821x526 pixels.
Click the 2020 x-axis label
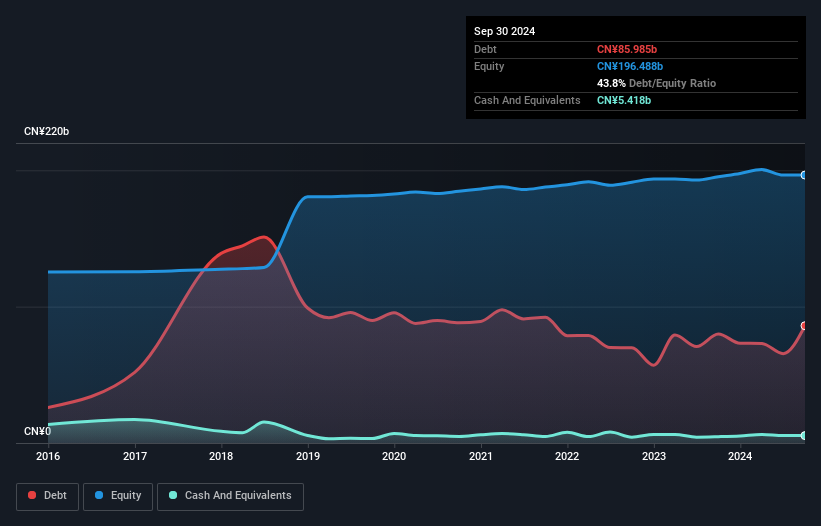tap(394, 456)
